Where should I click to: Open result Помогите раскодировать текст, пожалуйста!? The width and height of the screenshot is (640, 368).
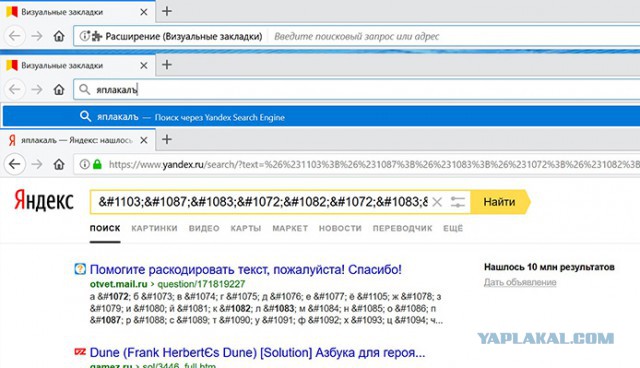(x=245, y=269)
